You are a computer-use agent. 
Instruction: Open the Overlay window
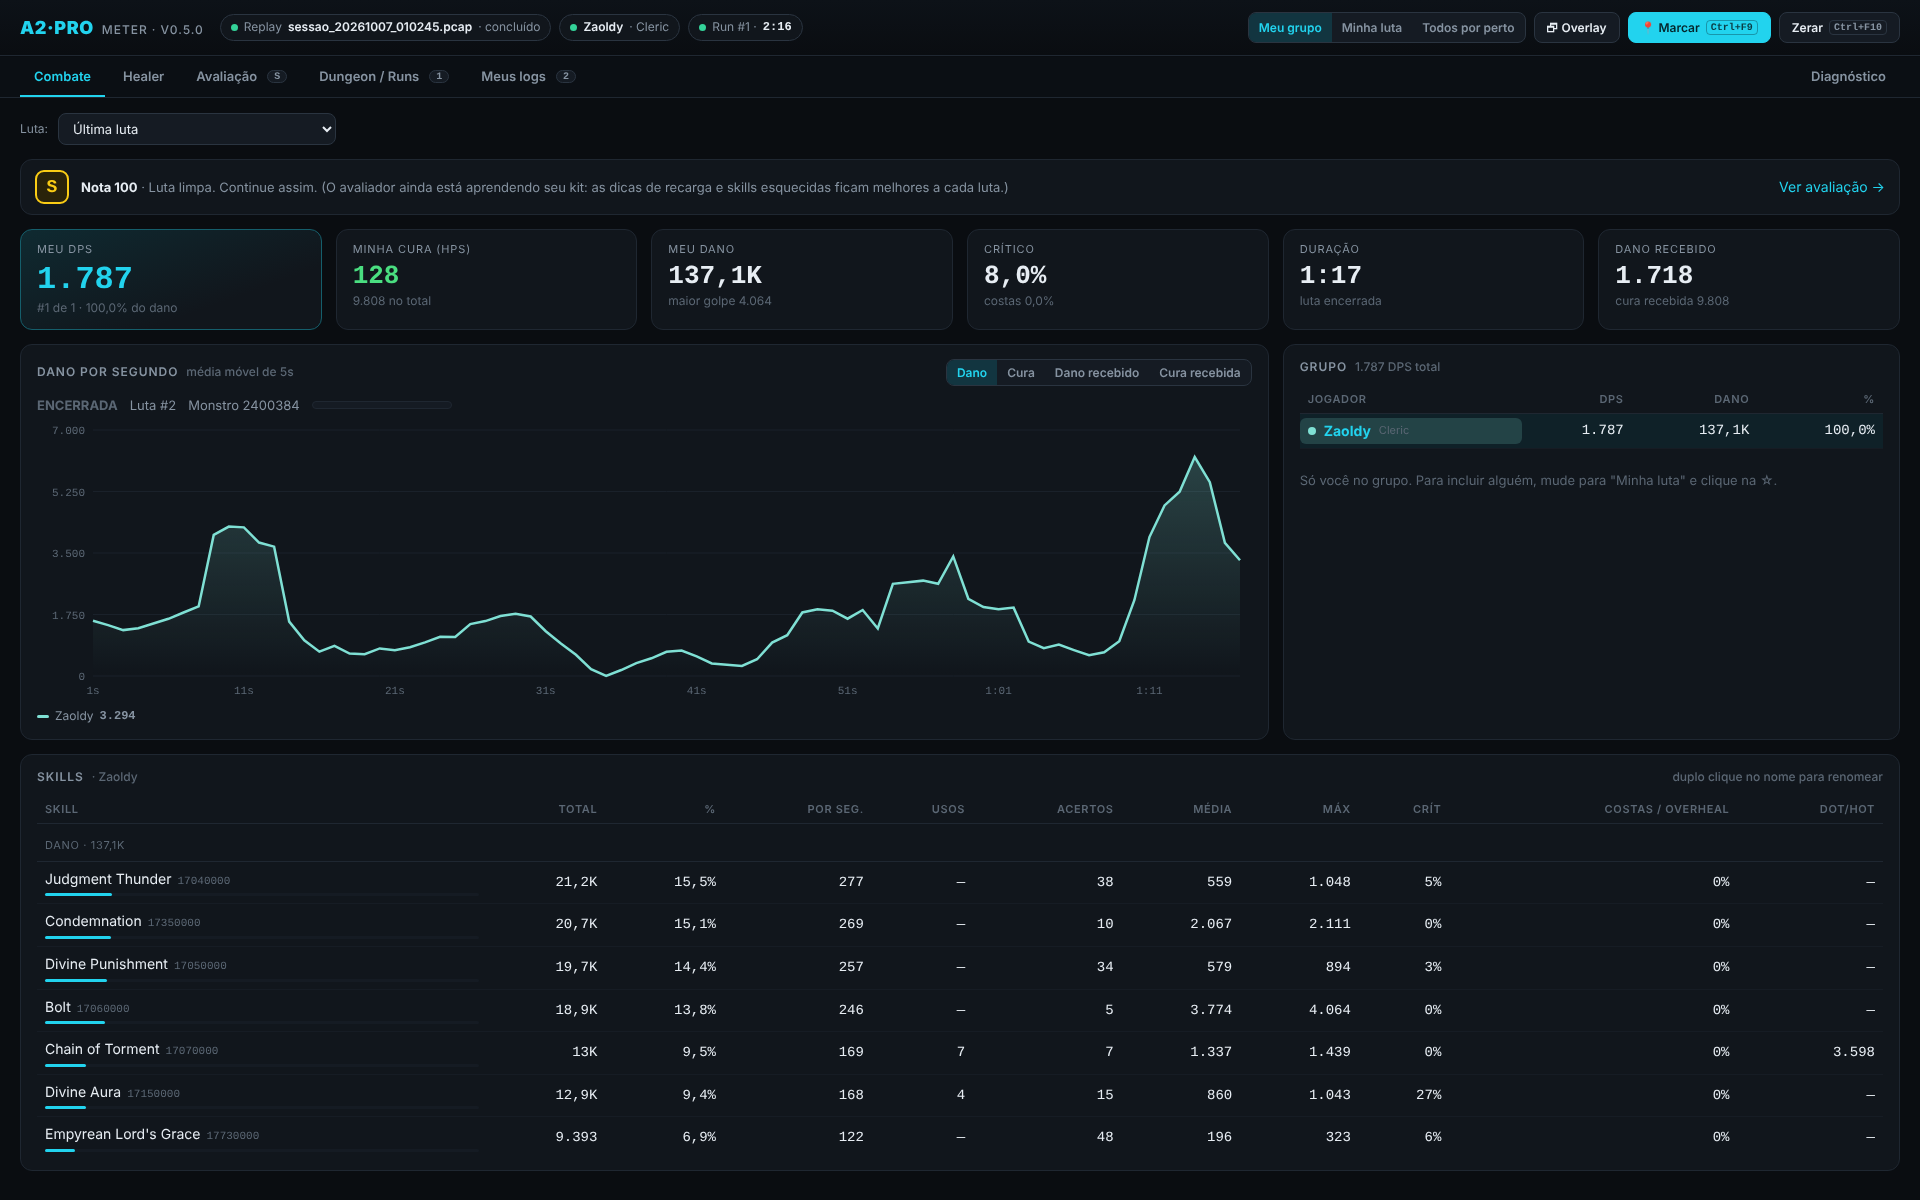[x=1576, y=28]
